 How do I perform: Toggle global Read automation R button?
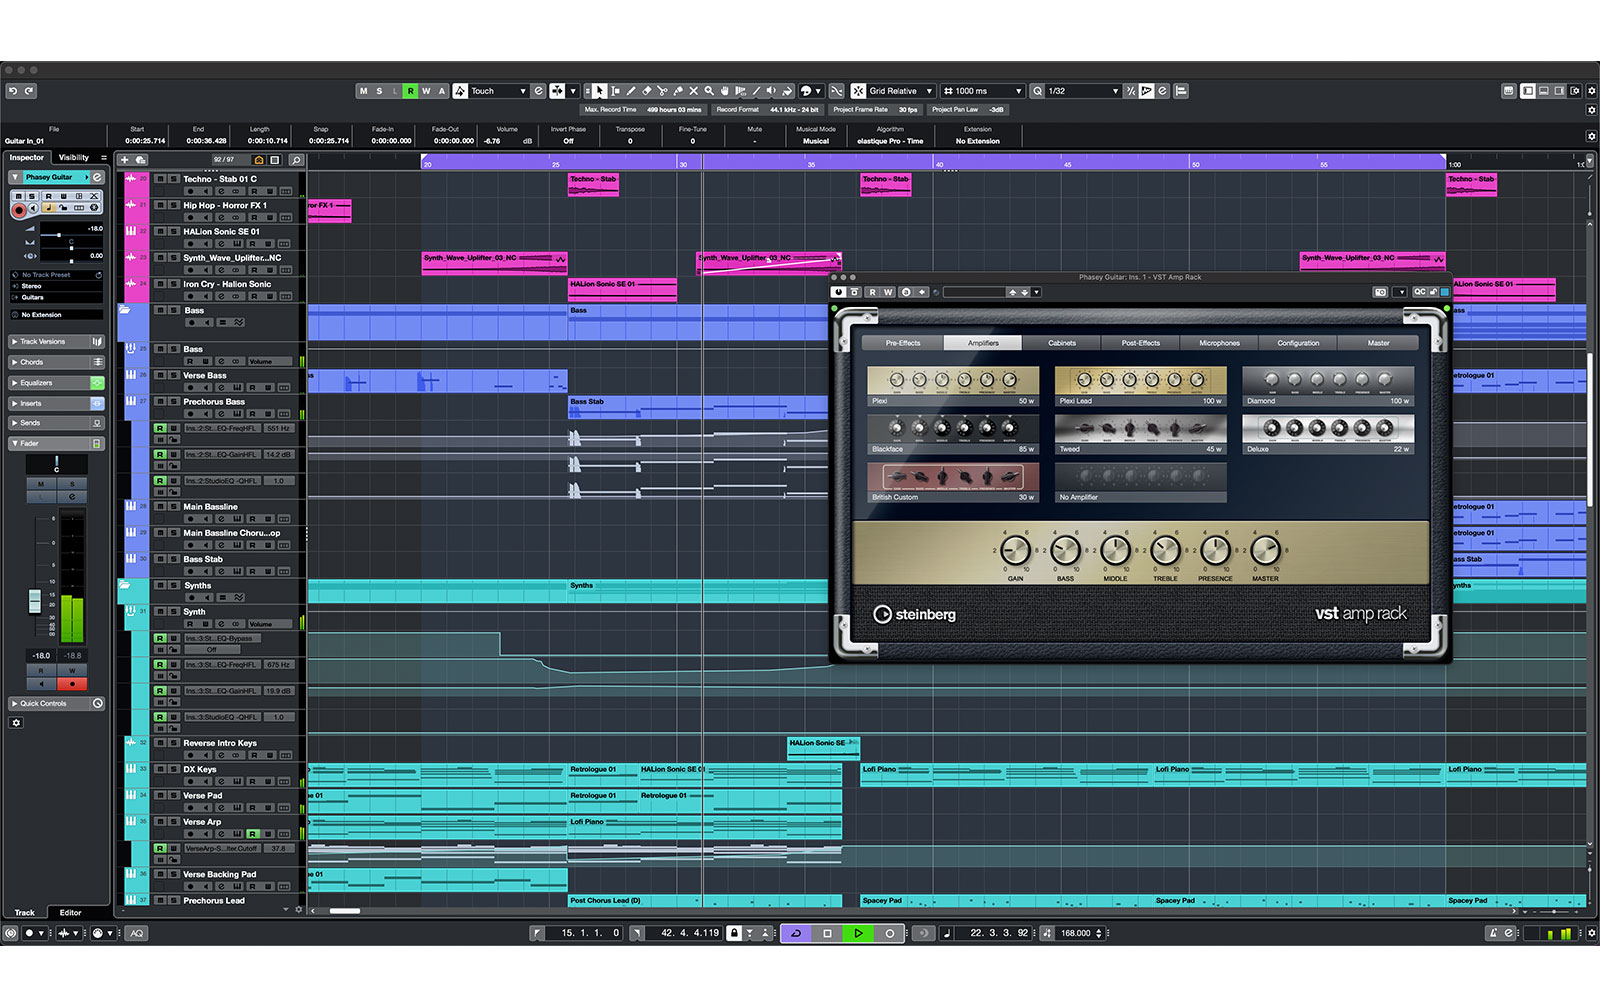tap(410, 91)
